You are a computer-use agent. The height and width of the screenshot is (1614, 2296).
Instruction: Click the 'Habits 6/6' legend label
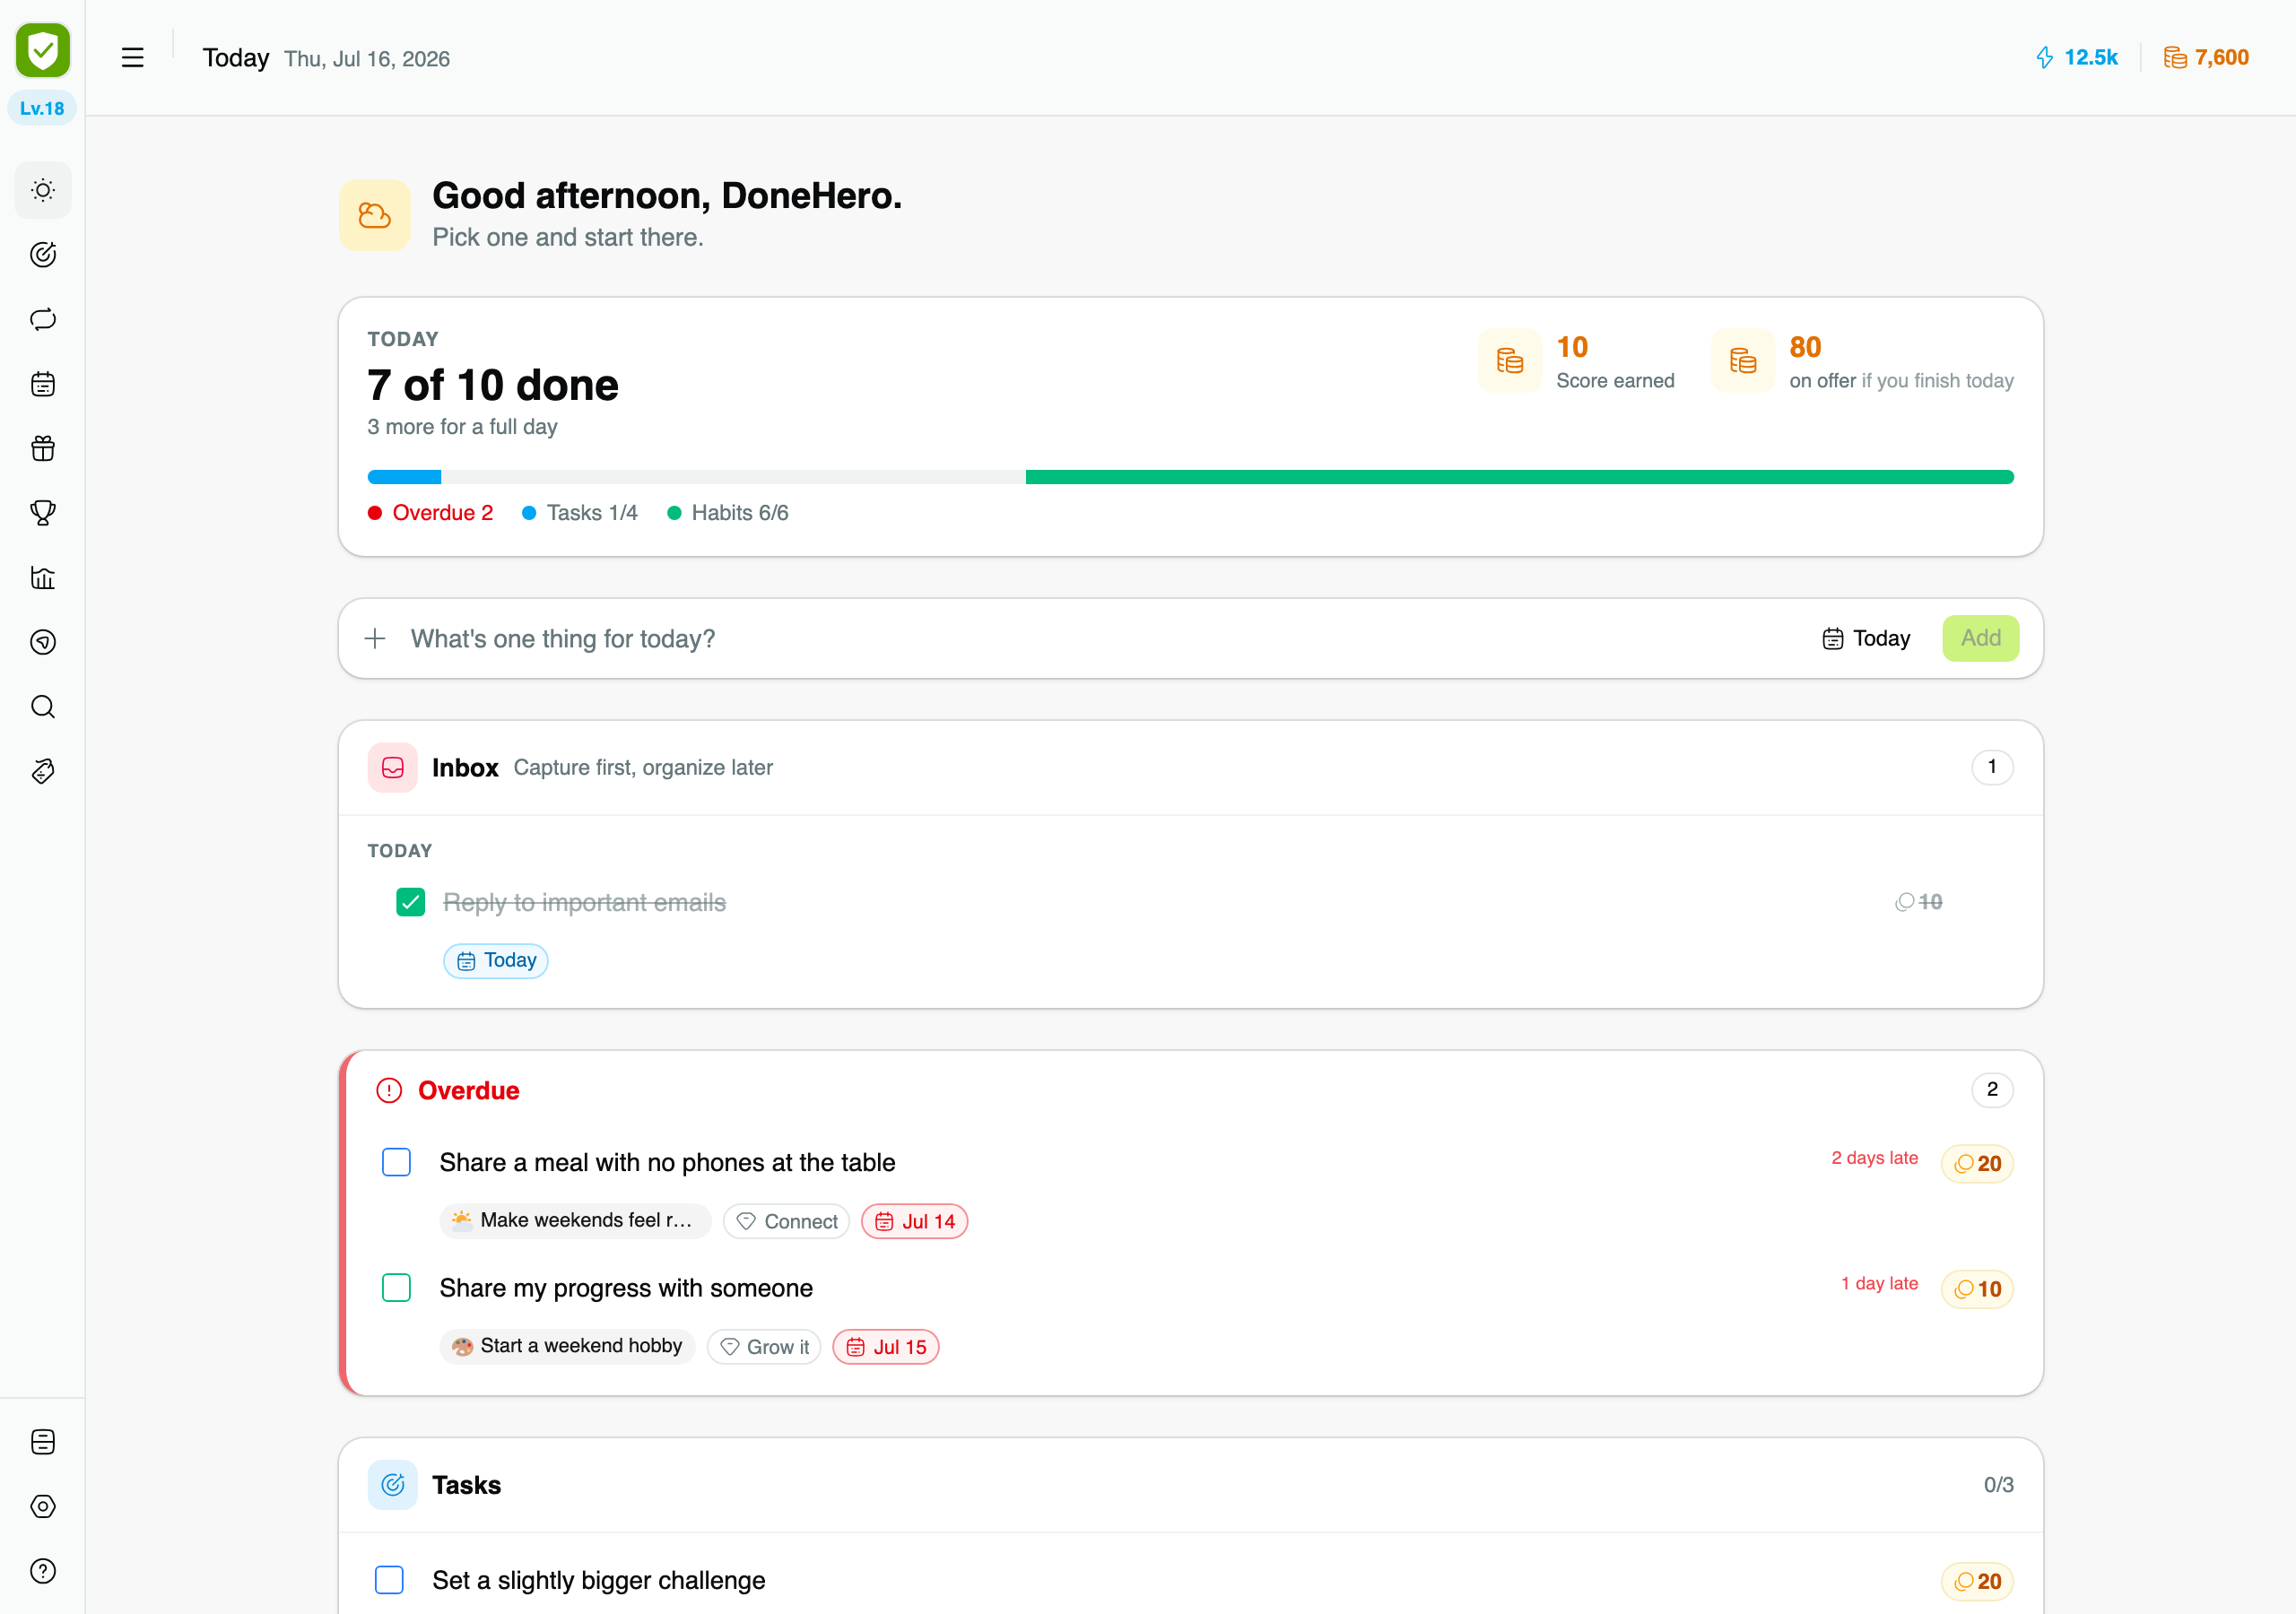pyautogui.click(x=728, y=513)
